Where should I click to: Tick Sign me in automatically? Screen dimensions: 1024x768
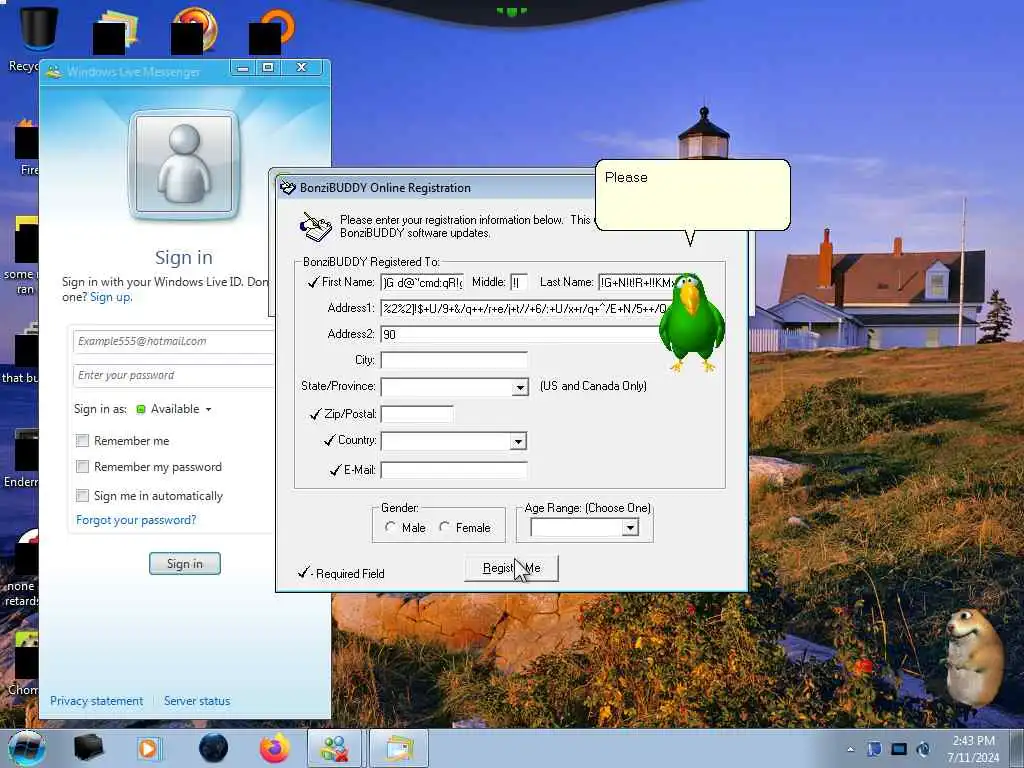coord(82,496)
